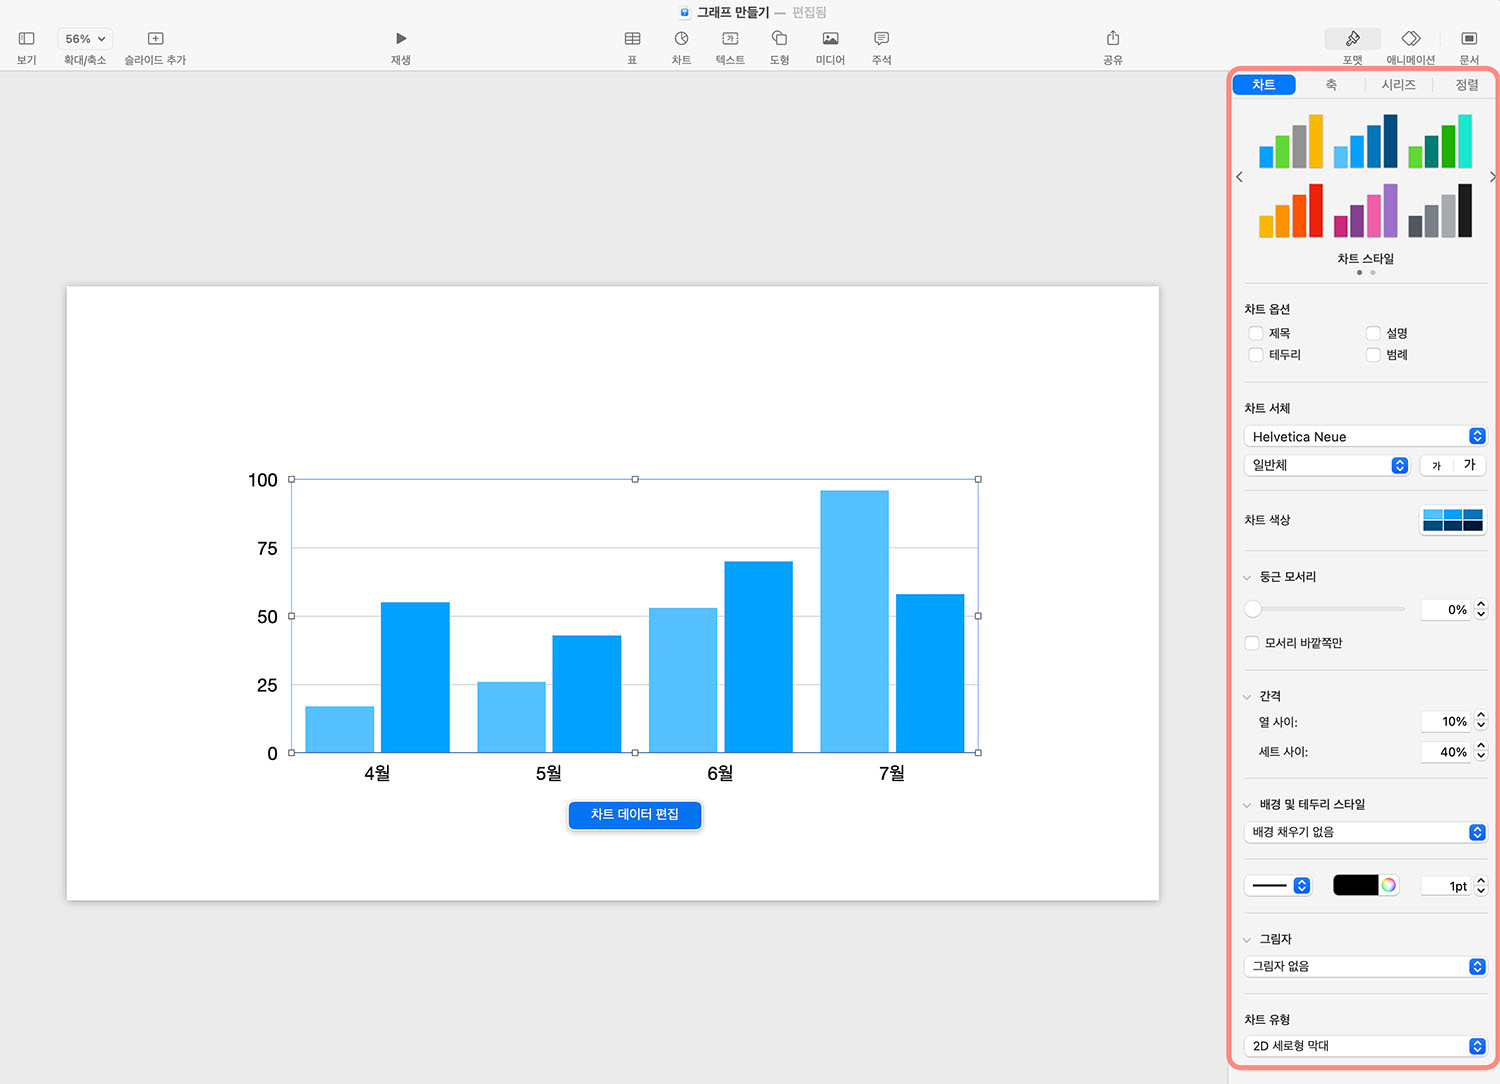Viewport: 1500px width, 1084px height.
Task: Click the 1pt border width field
Action: pyautogui.click(x=1446, y=886)
